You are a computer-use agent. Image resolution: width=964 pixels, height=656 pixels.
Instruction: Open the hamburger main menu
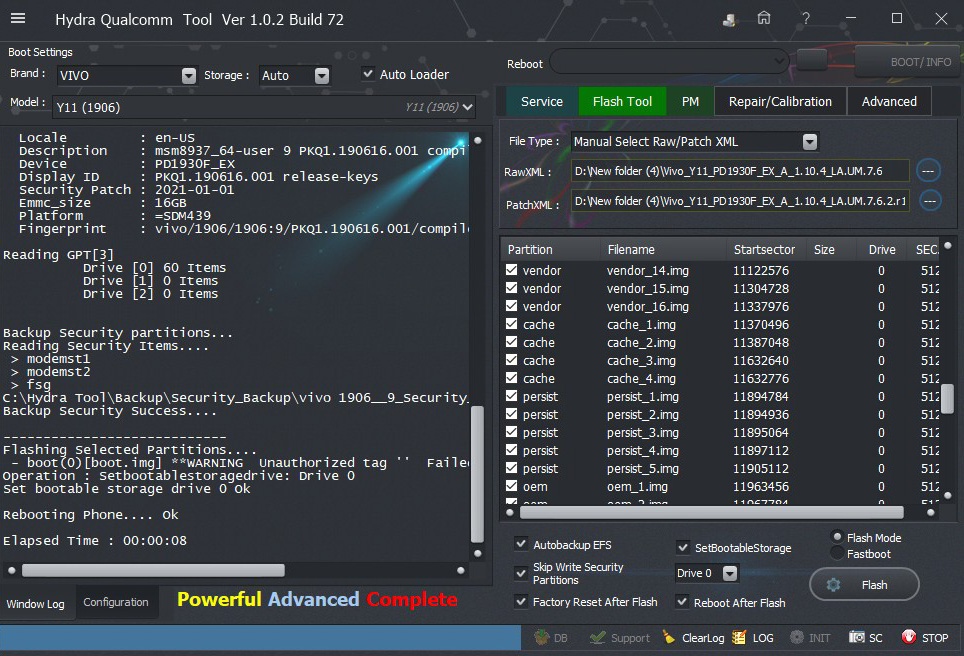[x=18, y=18]
